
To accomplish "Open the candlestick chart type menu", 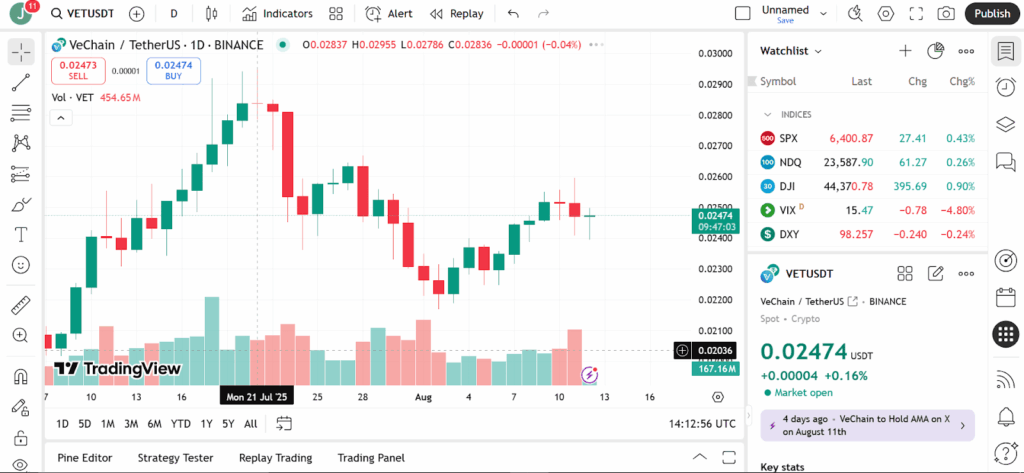I will coord(210,13).
